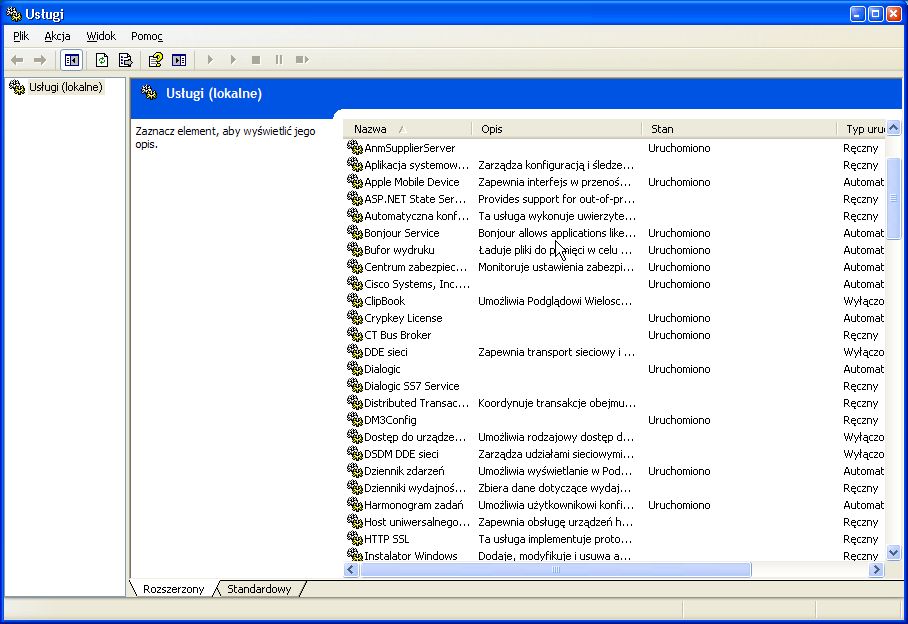Click the pane icon right of Help
The height and width of the screenshot is (624, 908).
(x=179, y=60)
